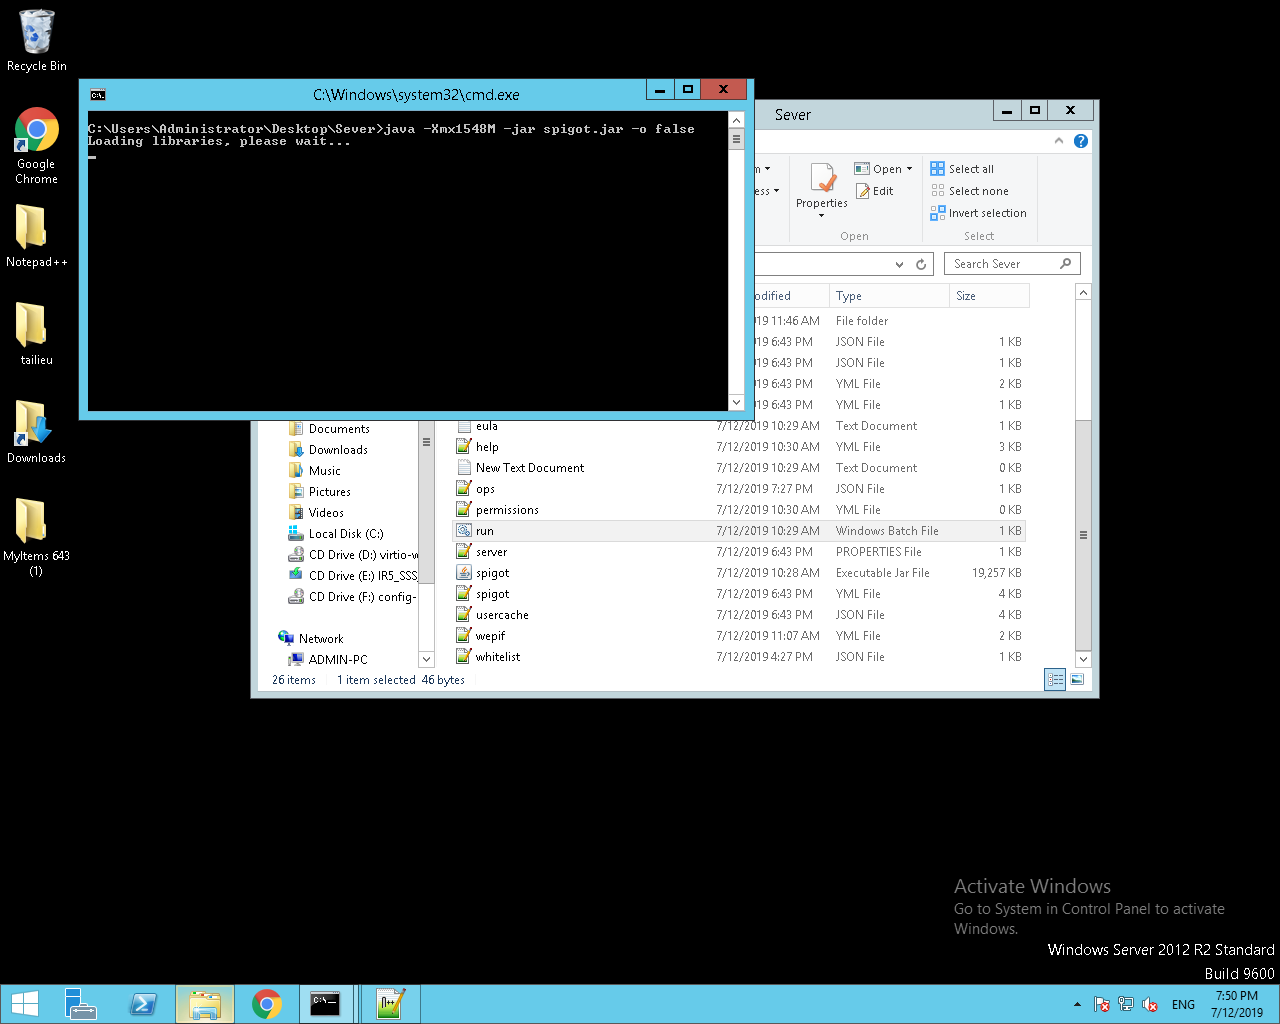
Task: Click the Properties icon in ribbon
Action: (822, 185)
